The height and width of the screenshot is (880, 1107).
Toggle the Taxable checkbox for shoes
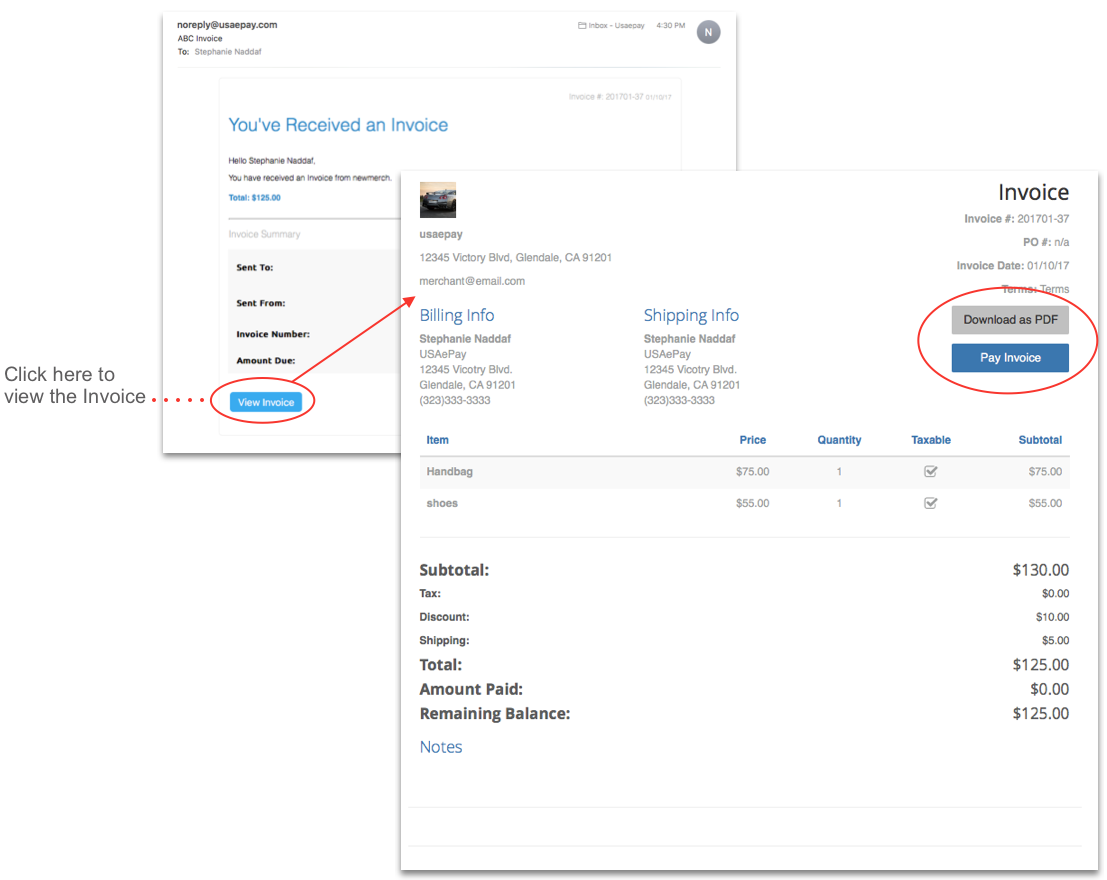[x=930, y=503]
